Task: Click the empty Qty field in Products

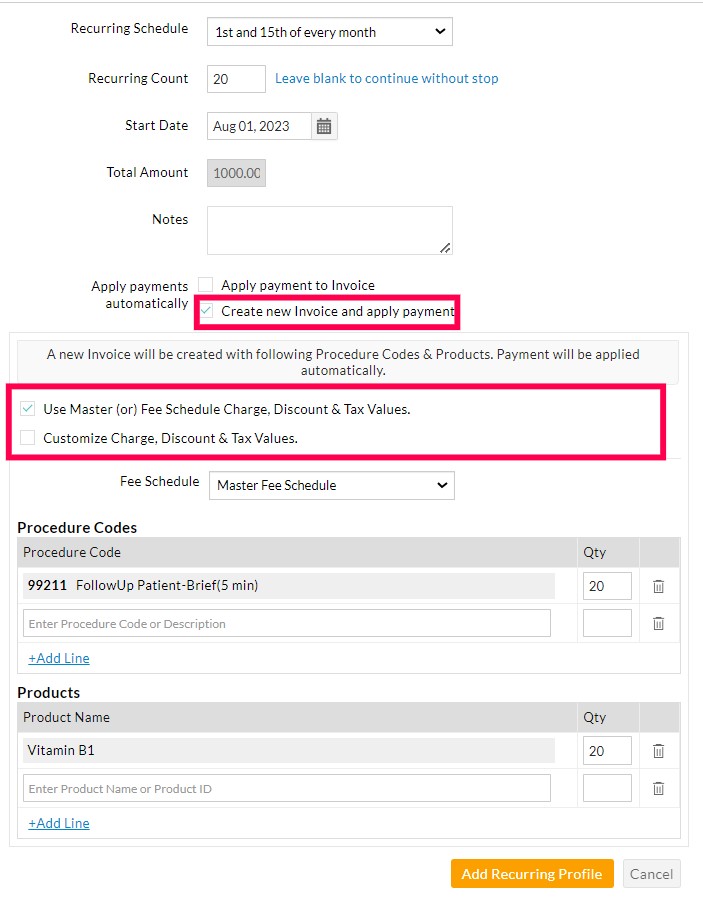Action: 607,789
